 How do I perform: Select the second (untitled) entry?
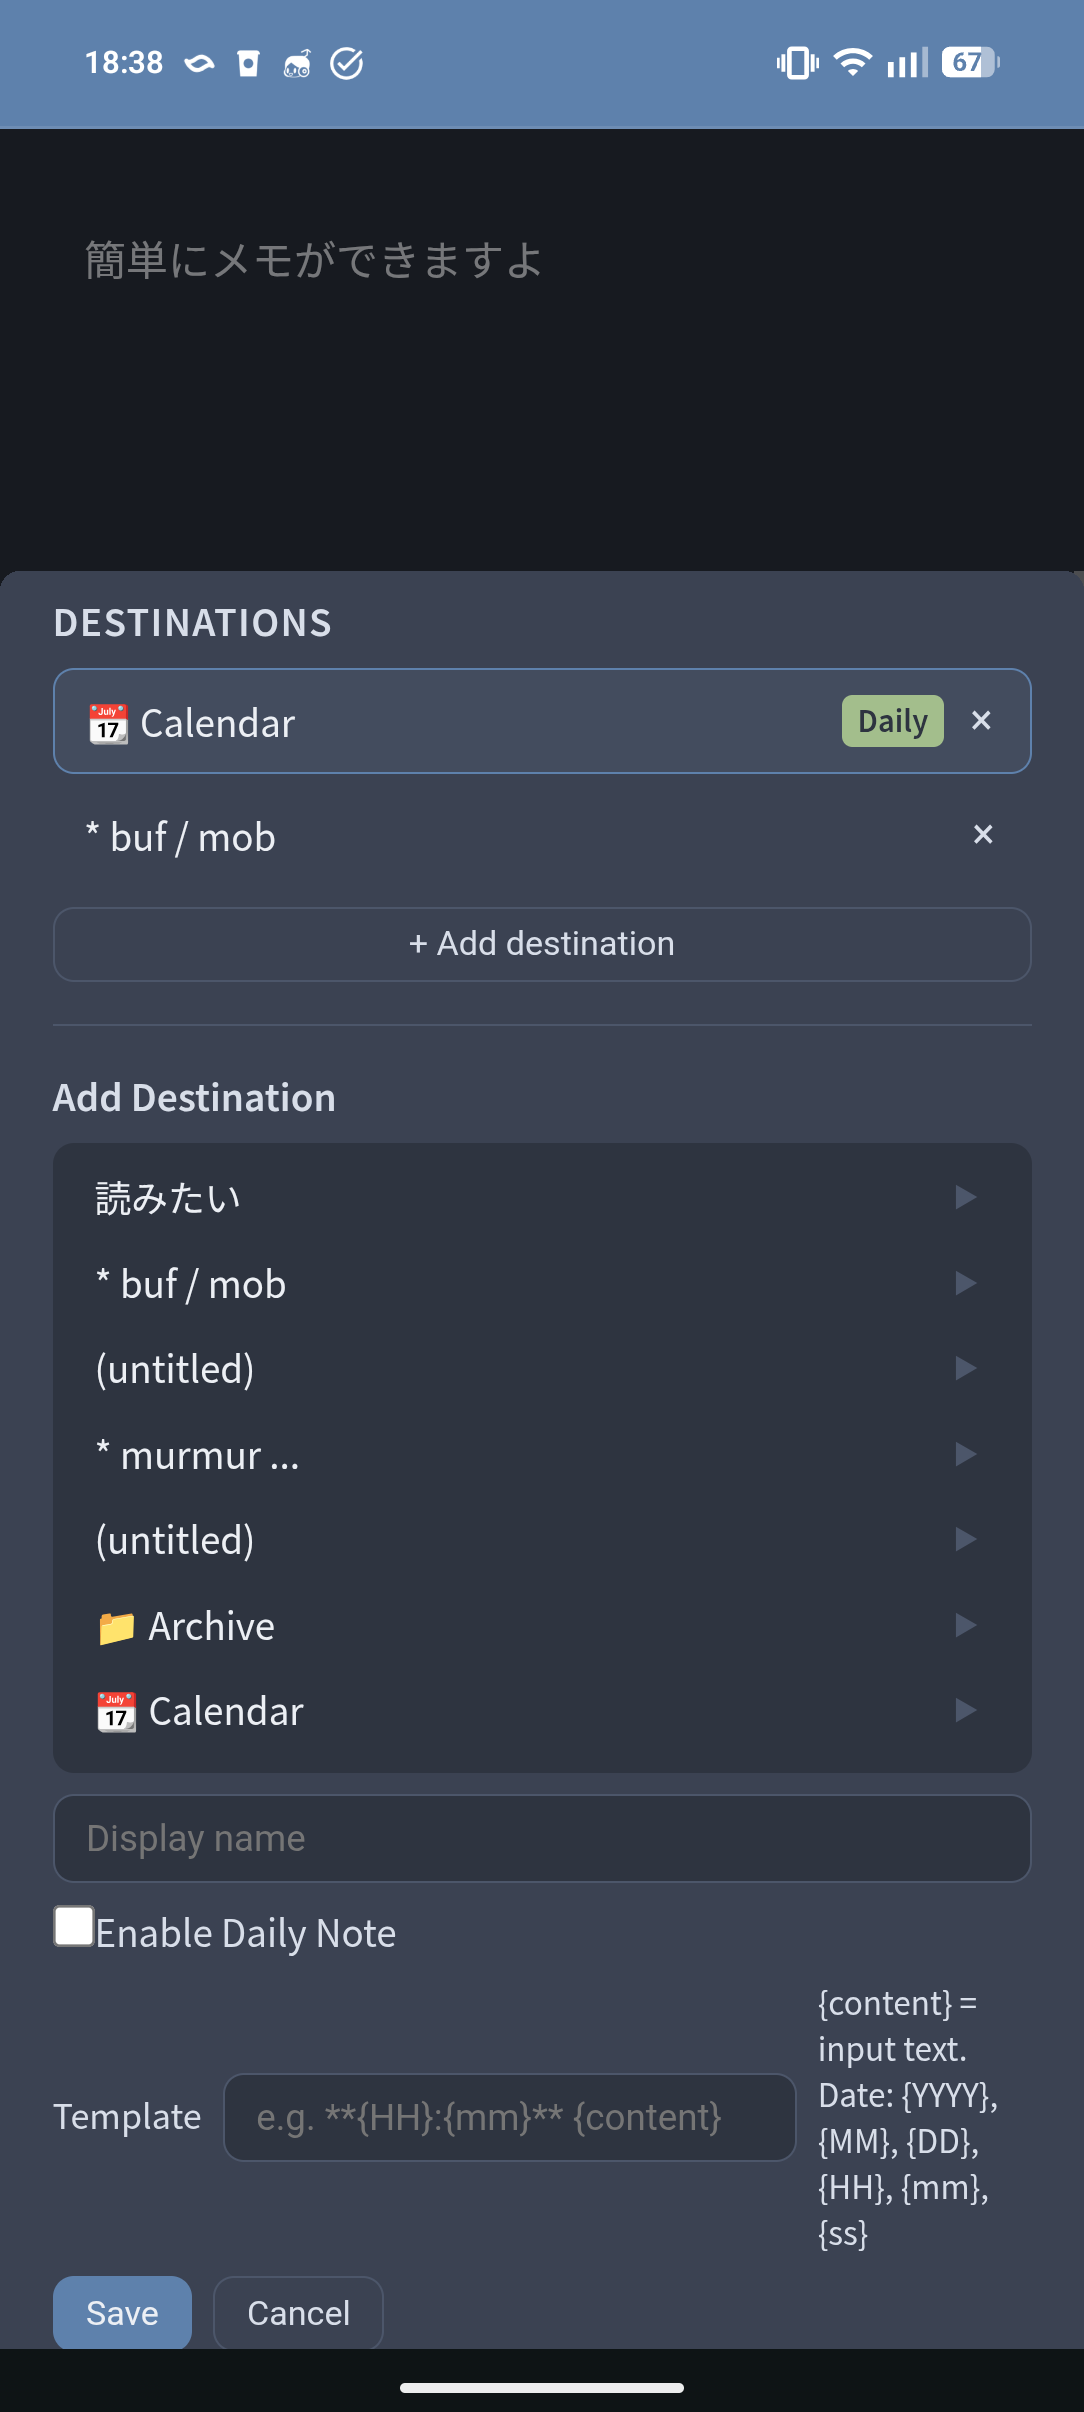pos(175,1540)
